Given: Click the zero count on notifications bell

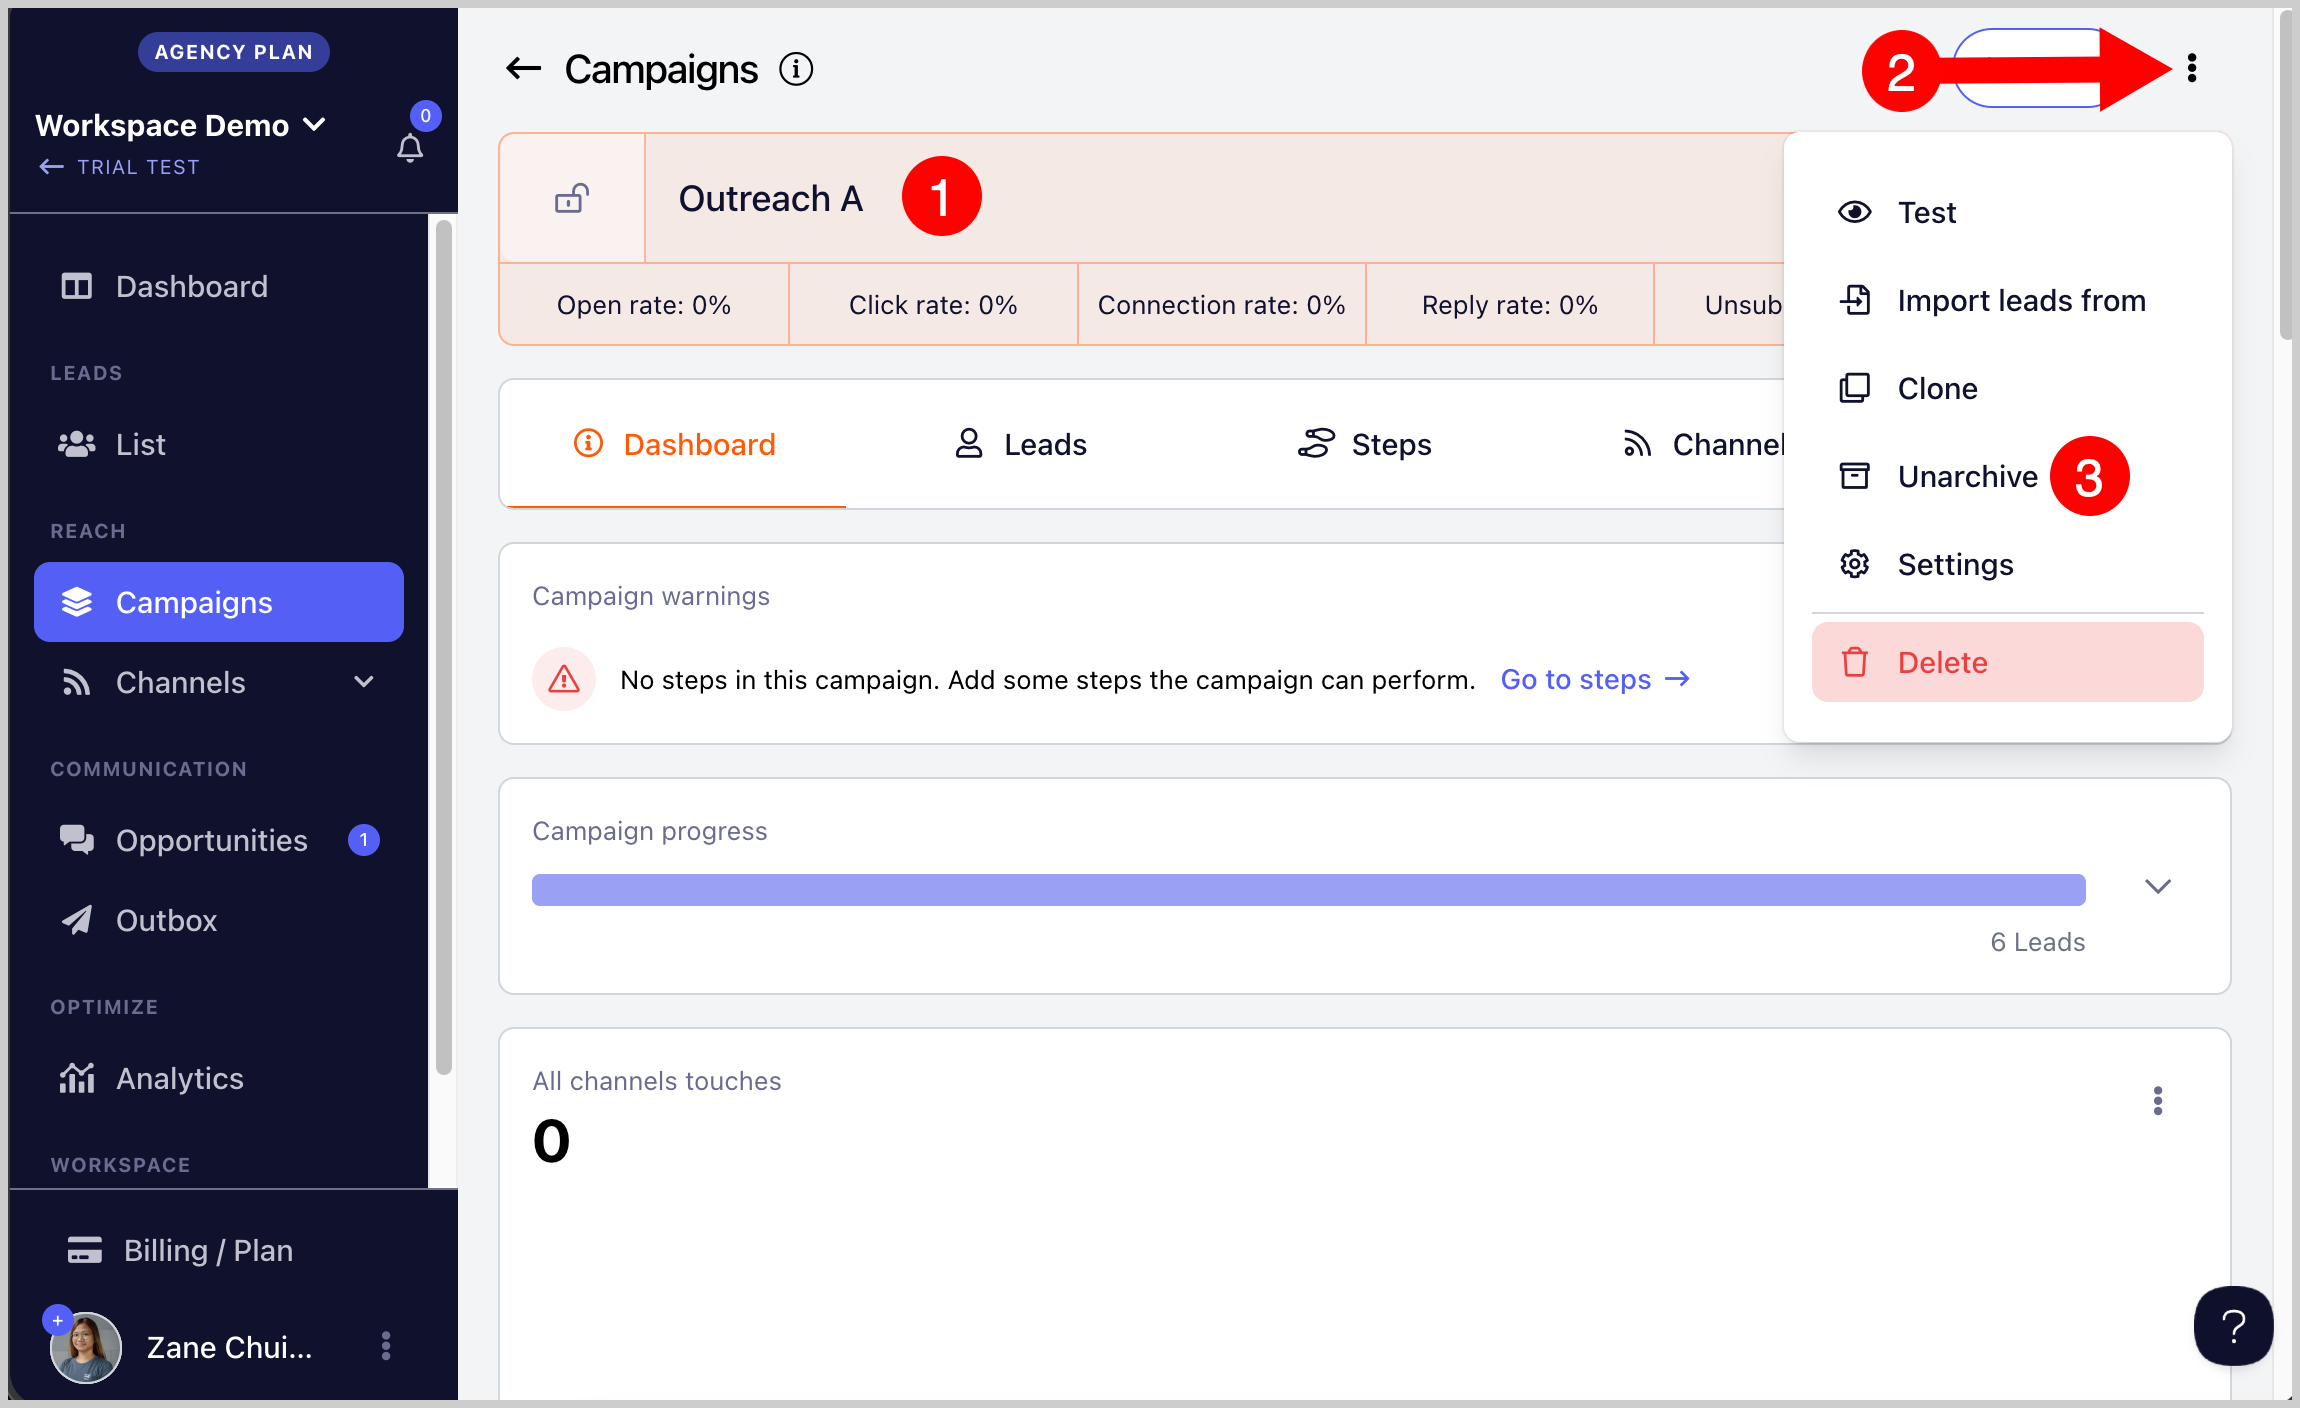Looking at the screenshot, I should pos(425,116).
